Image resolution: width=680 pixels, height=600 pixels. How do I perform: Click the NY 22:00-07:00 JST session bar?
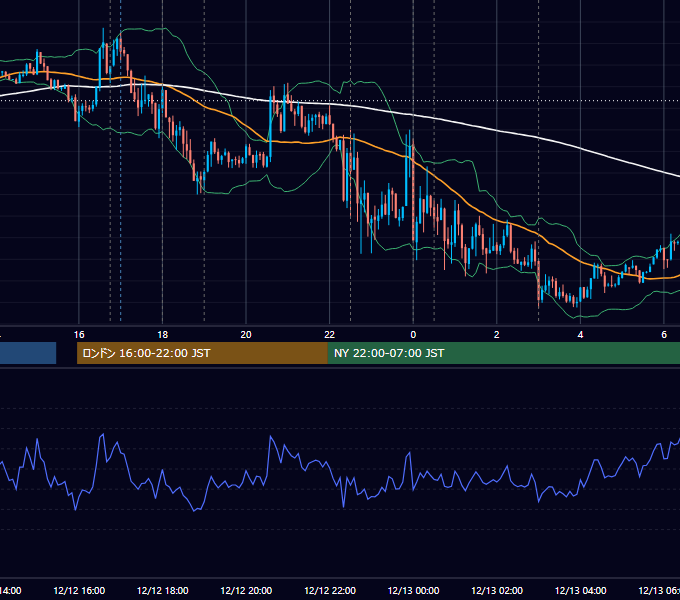tap(503, 353)
